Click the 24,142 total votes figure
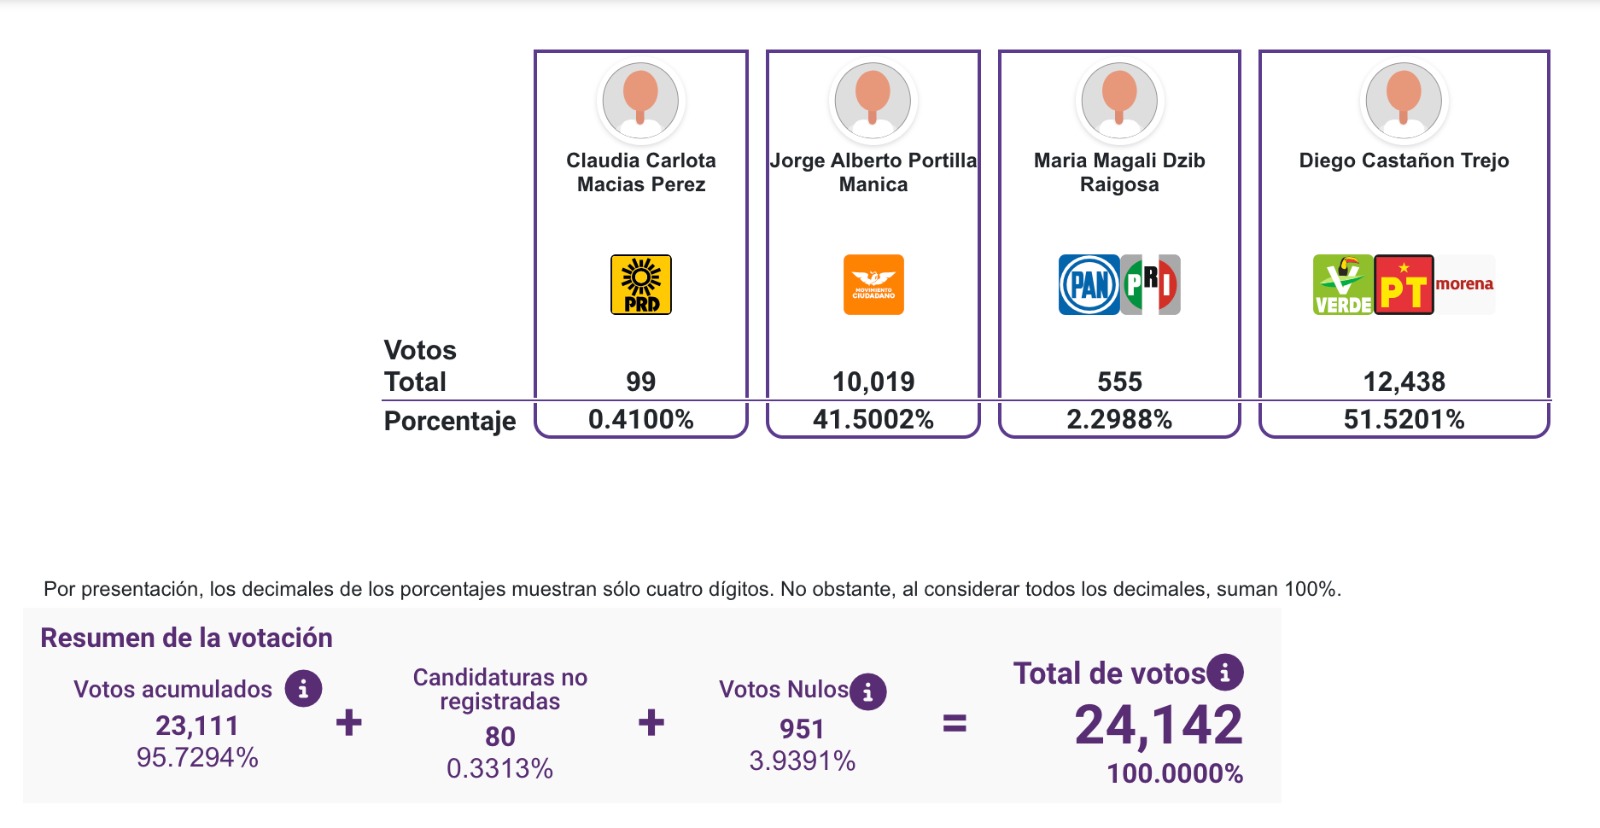This screenshot has height=828, width=1600. pos(1158,725)
